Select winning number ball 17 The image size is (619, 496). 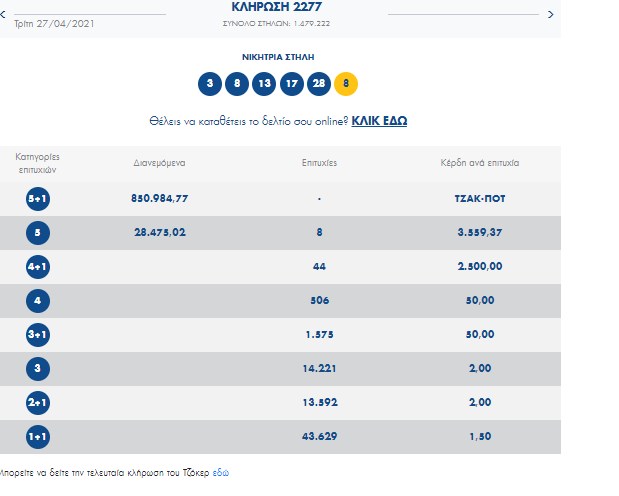coord(291,84)
